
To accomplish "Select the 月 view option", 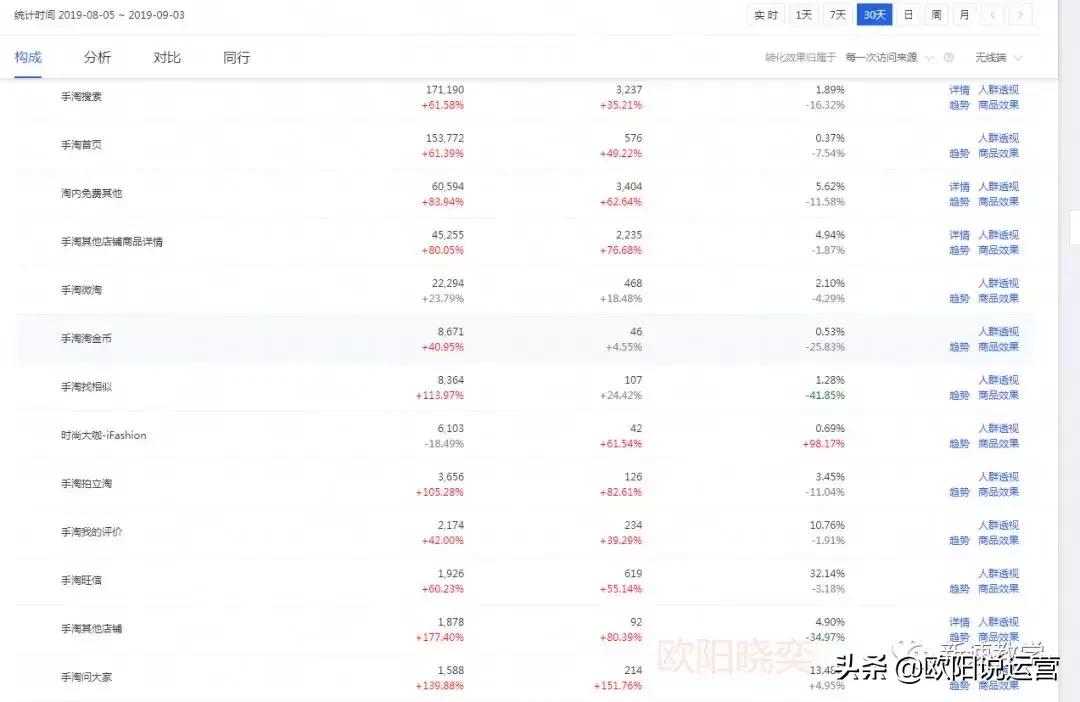I will pyautogui.click(x=963, y=15).
